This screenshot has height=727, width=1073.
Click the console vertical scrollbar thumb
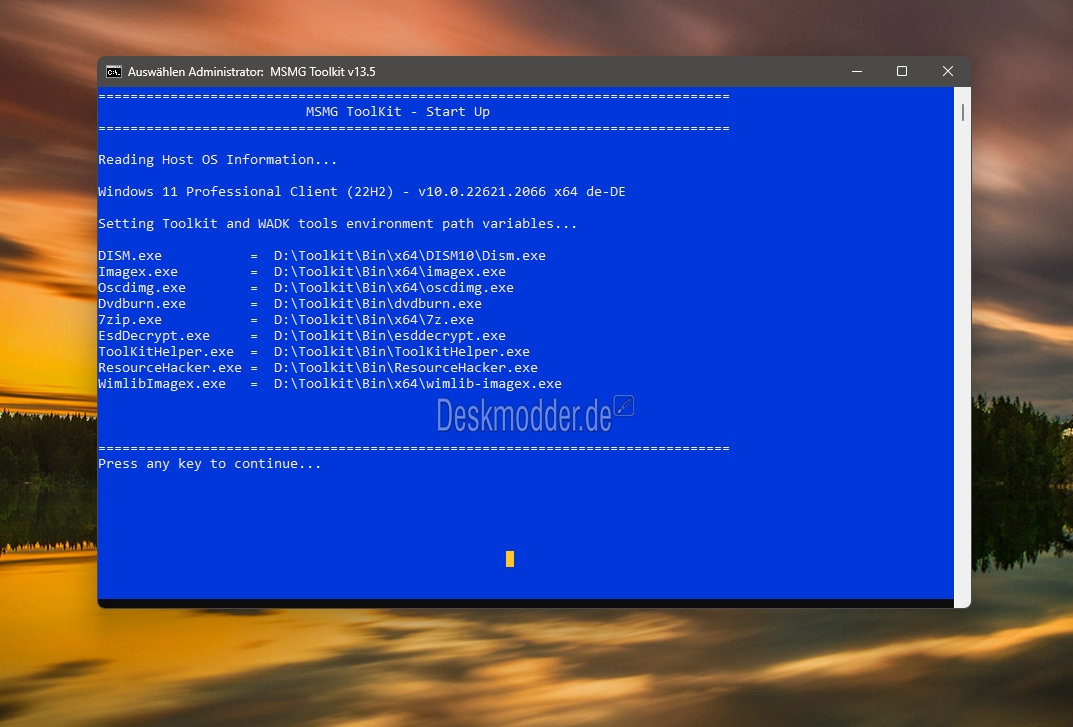(x=963, y=112)
